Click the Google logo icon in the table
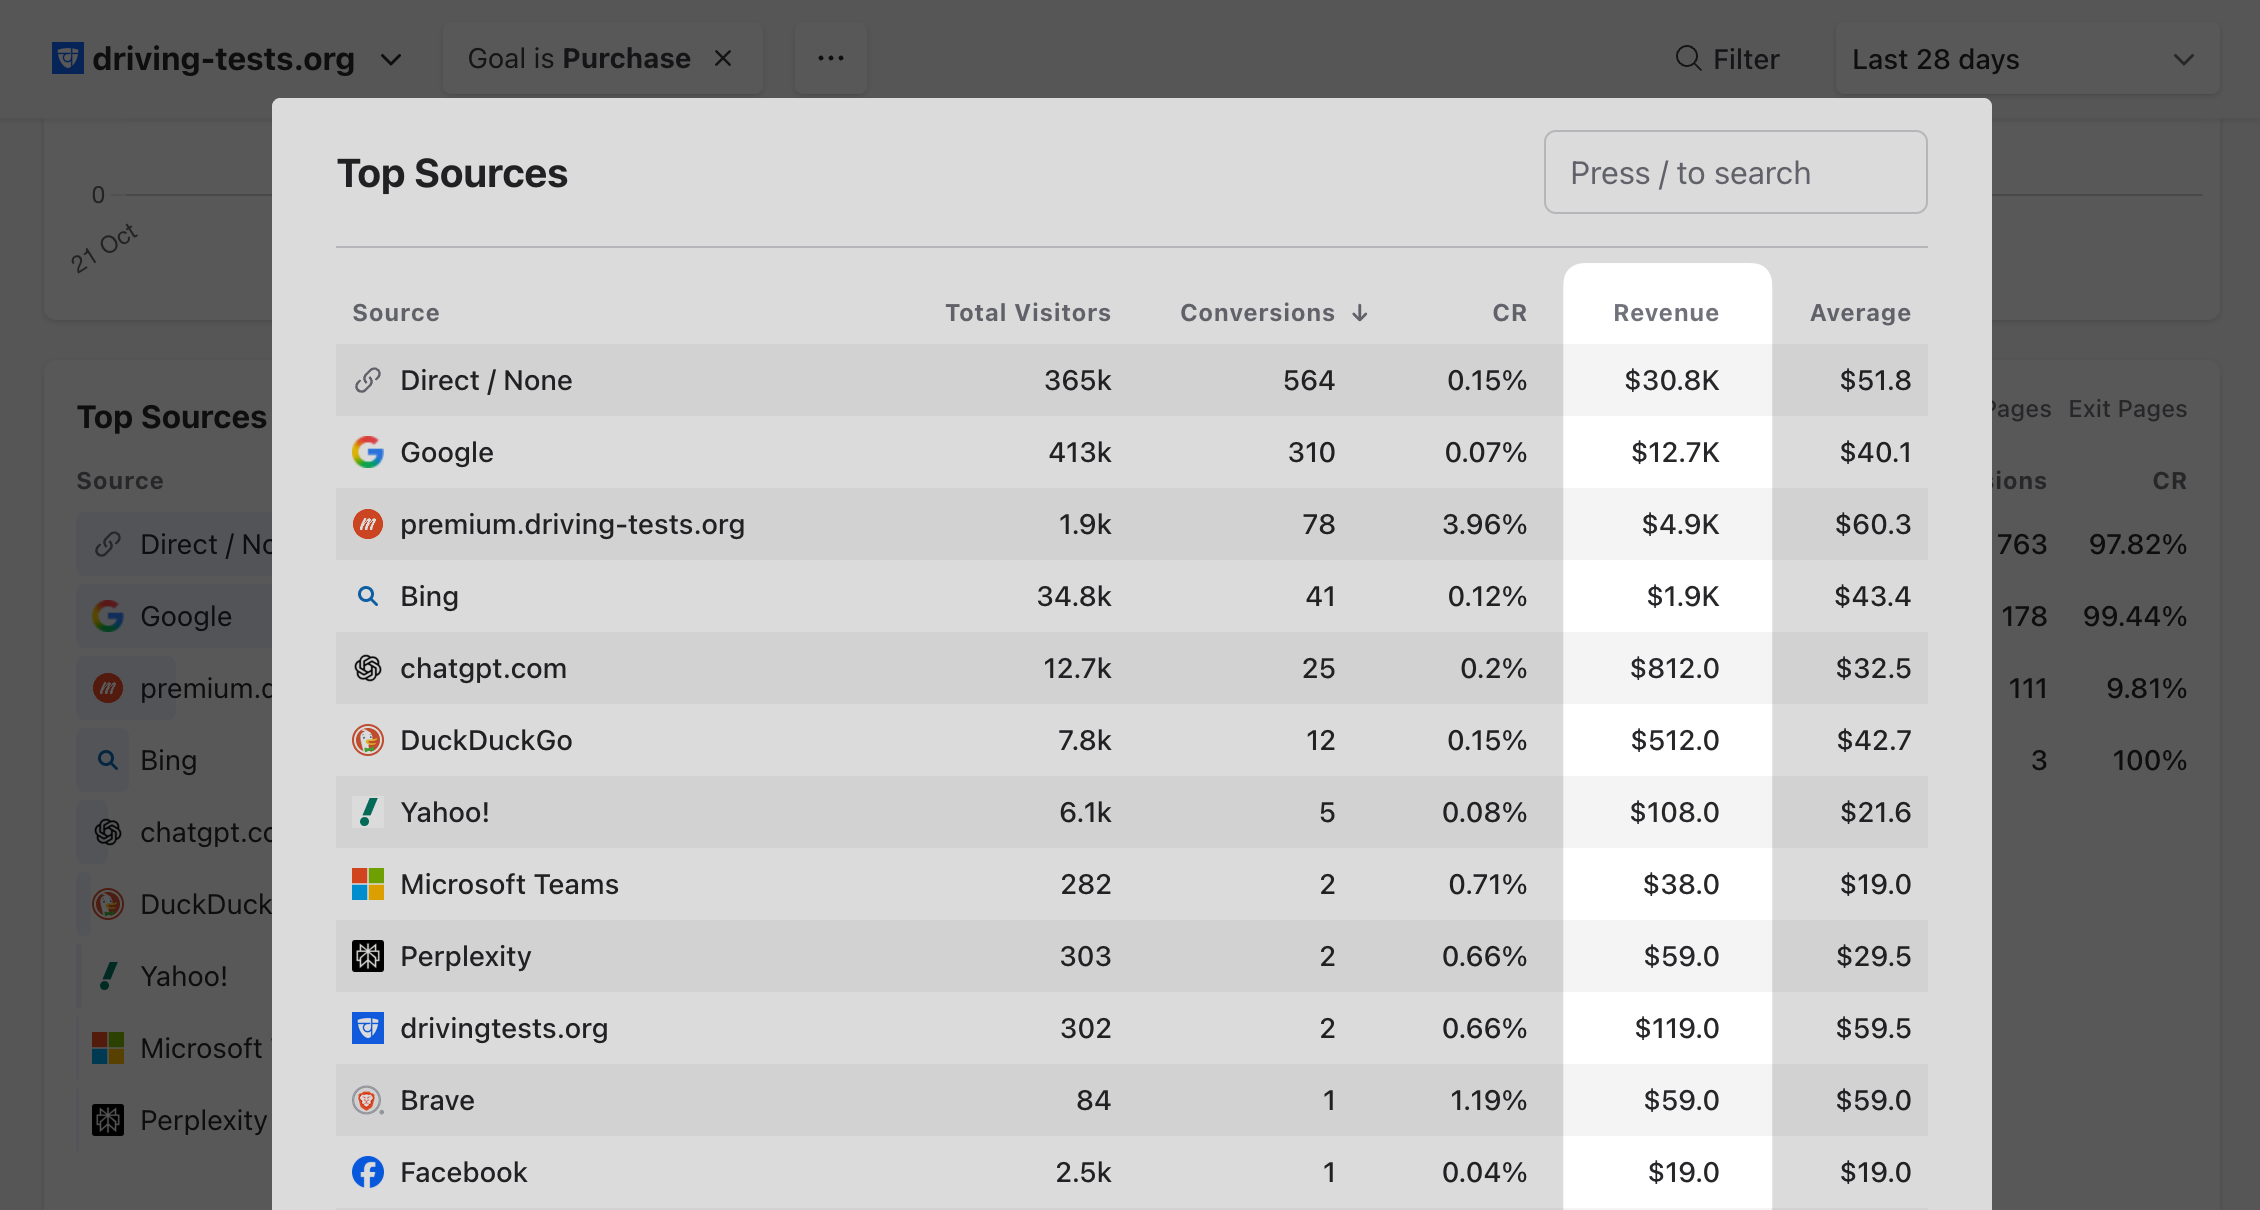Viewport: 2260px width, 1210px height. pyautogui.click(x=367, y=452)
